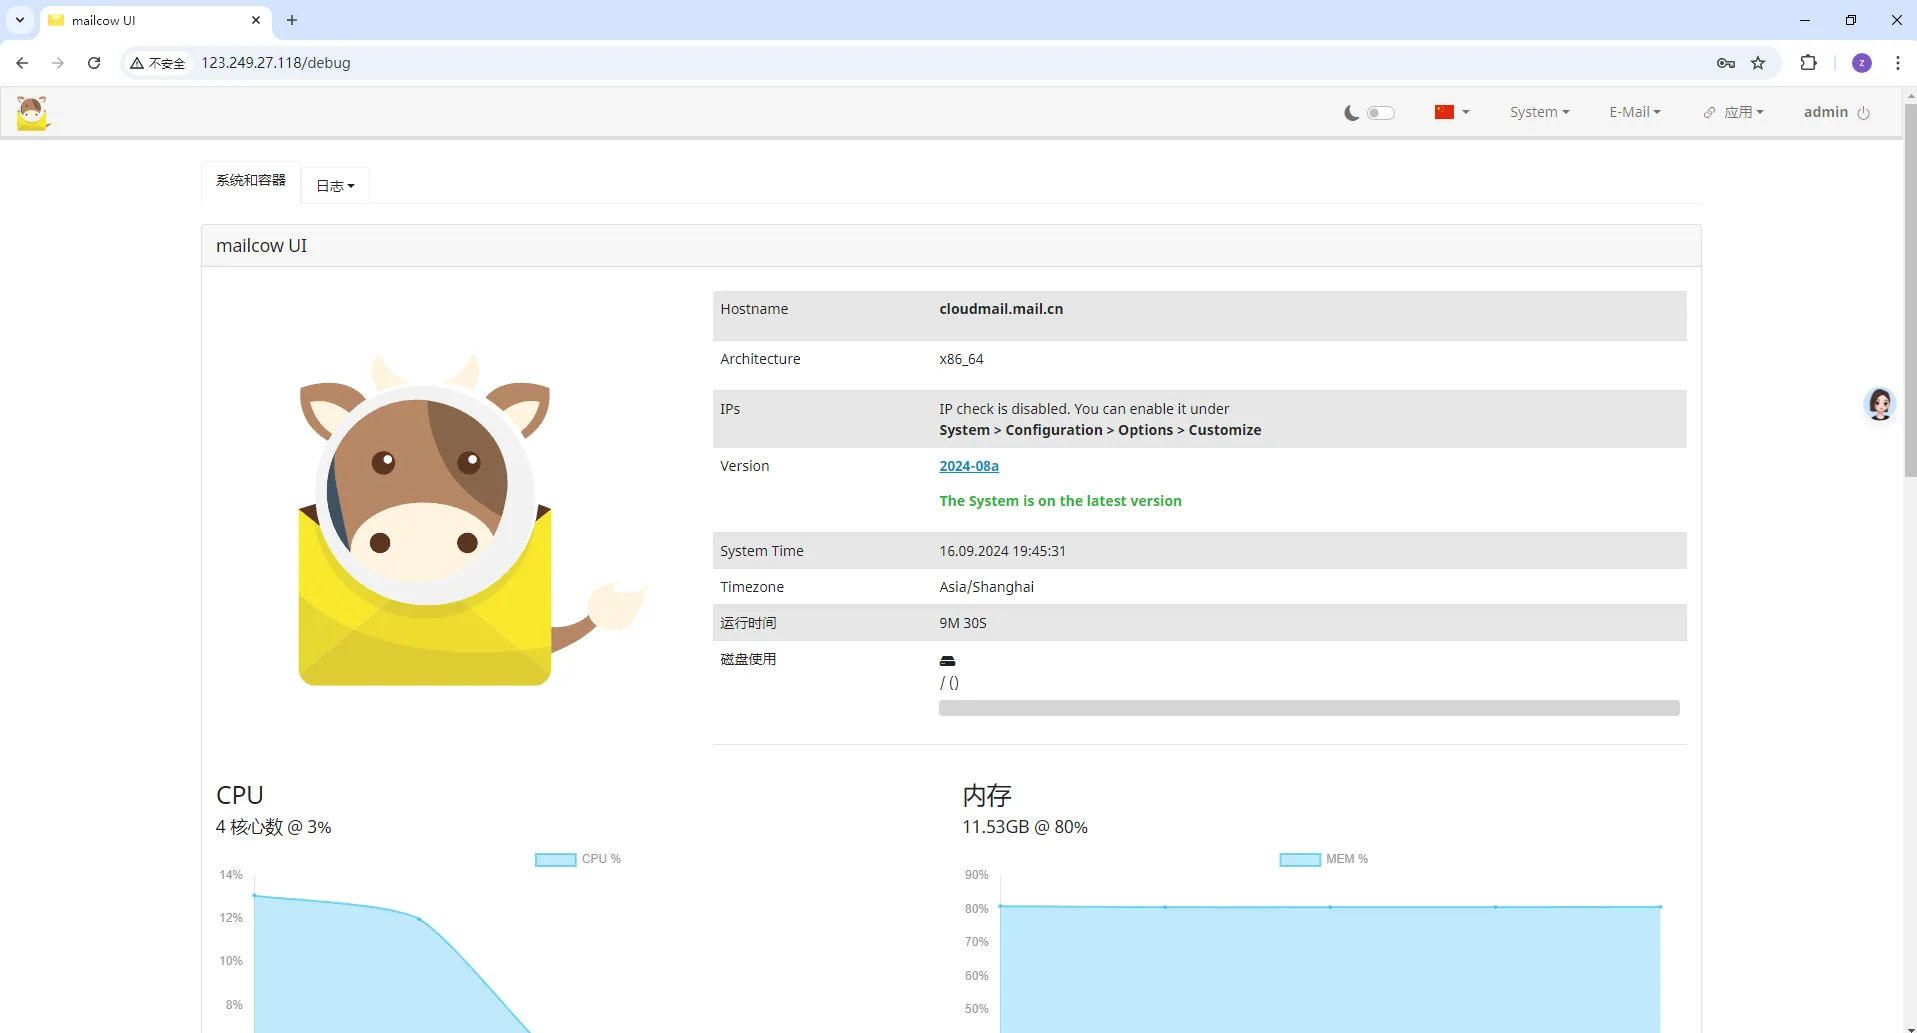Click the hostname cloudmail.mail.cn
Screen dimensions: 1917x1033
click(x=1001, y=309)
